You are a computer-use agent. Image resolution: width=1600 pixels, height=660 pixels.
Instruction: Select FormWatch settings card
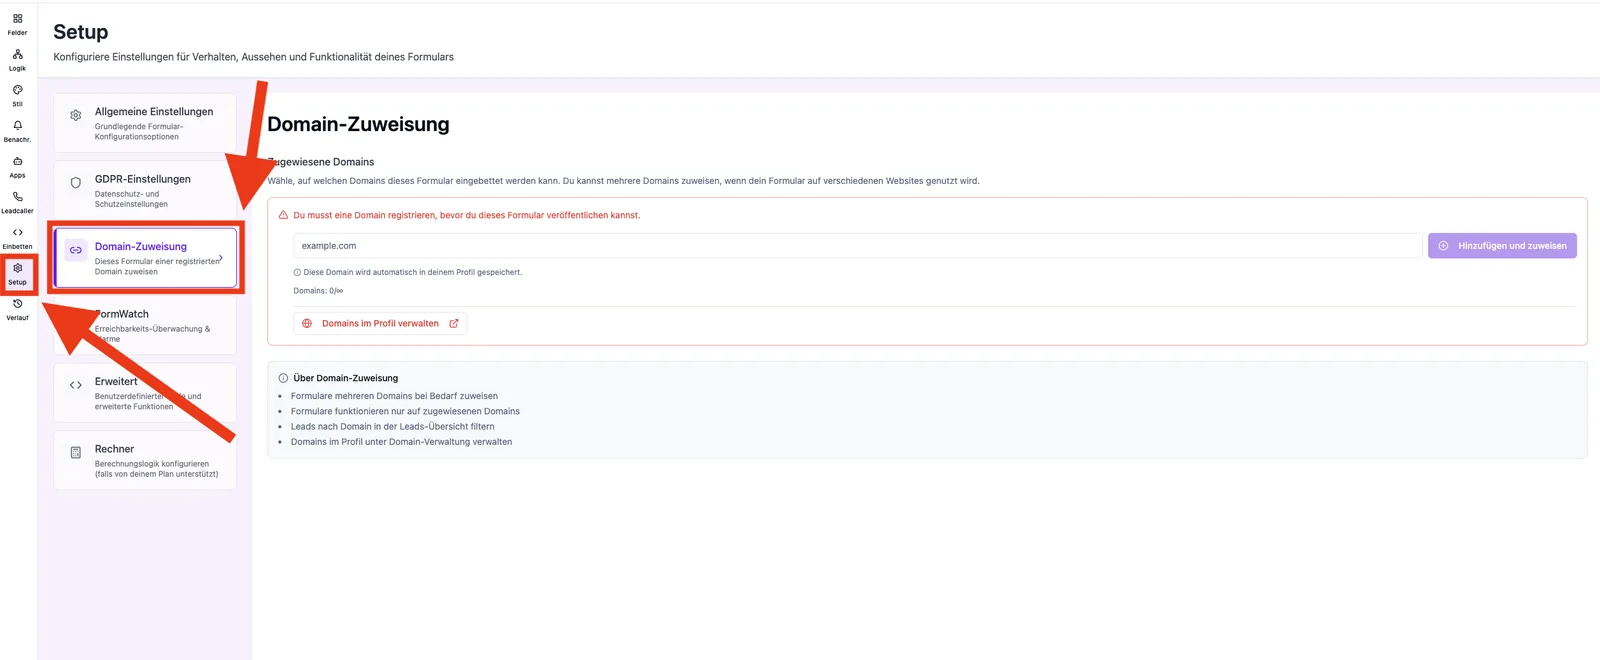click(145, 325)
